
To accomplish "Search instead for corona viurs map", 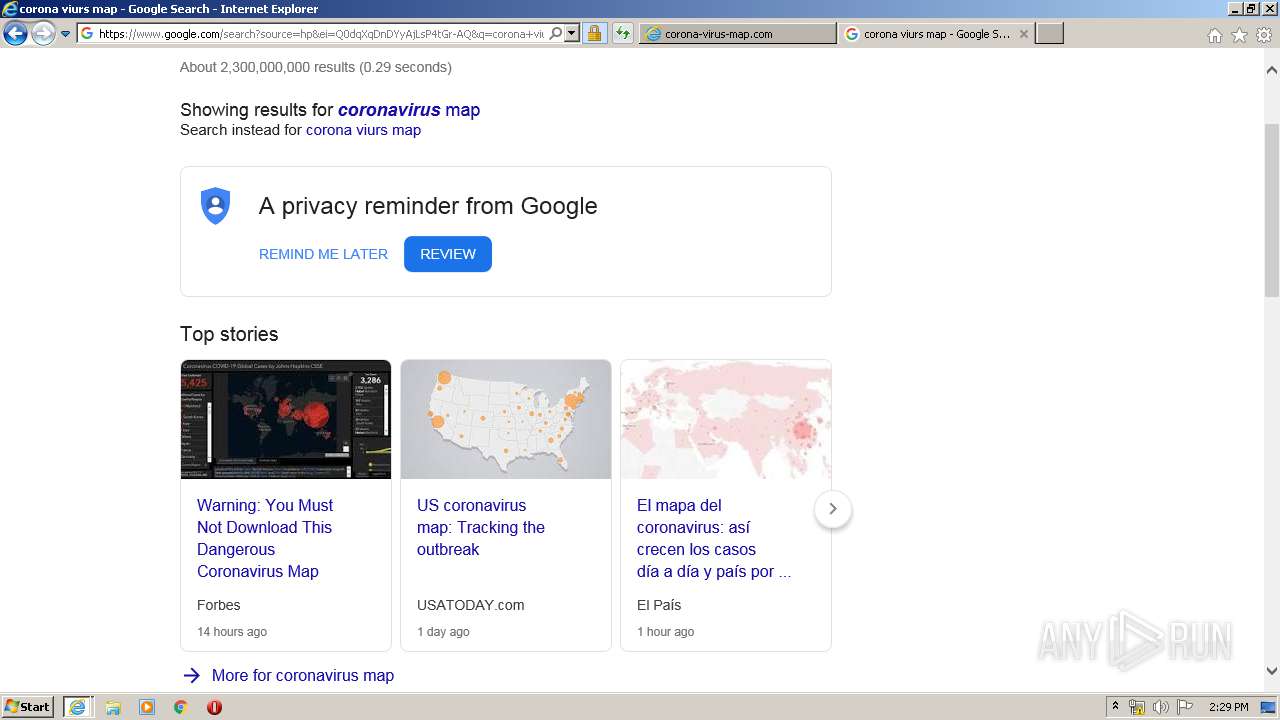I will [x=363, y=130].
